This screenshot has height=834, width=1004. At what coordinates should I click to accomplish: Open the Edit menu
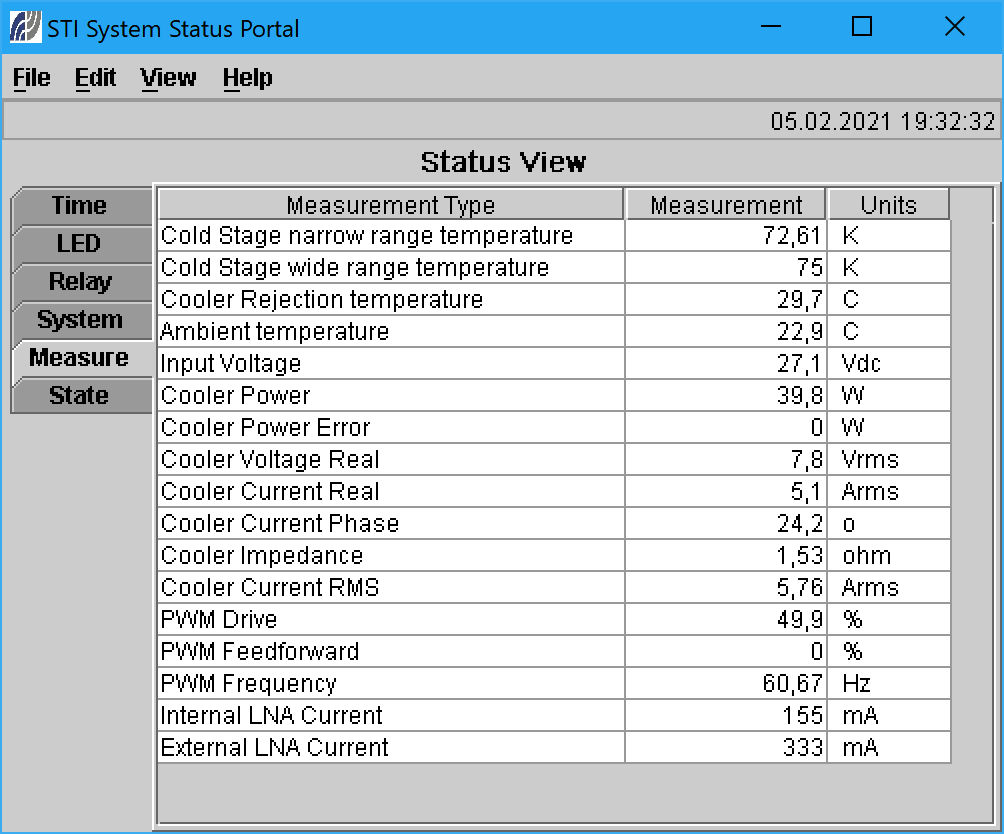pos(95,77)
